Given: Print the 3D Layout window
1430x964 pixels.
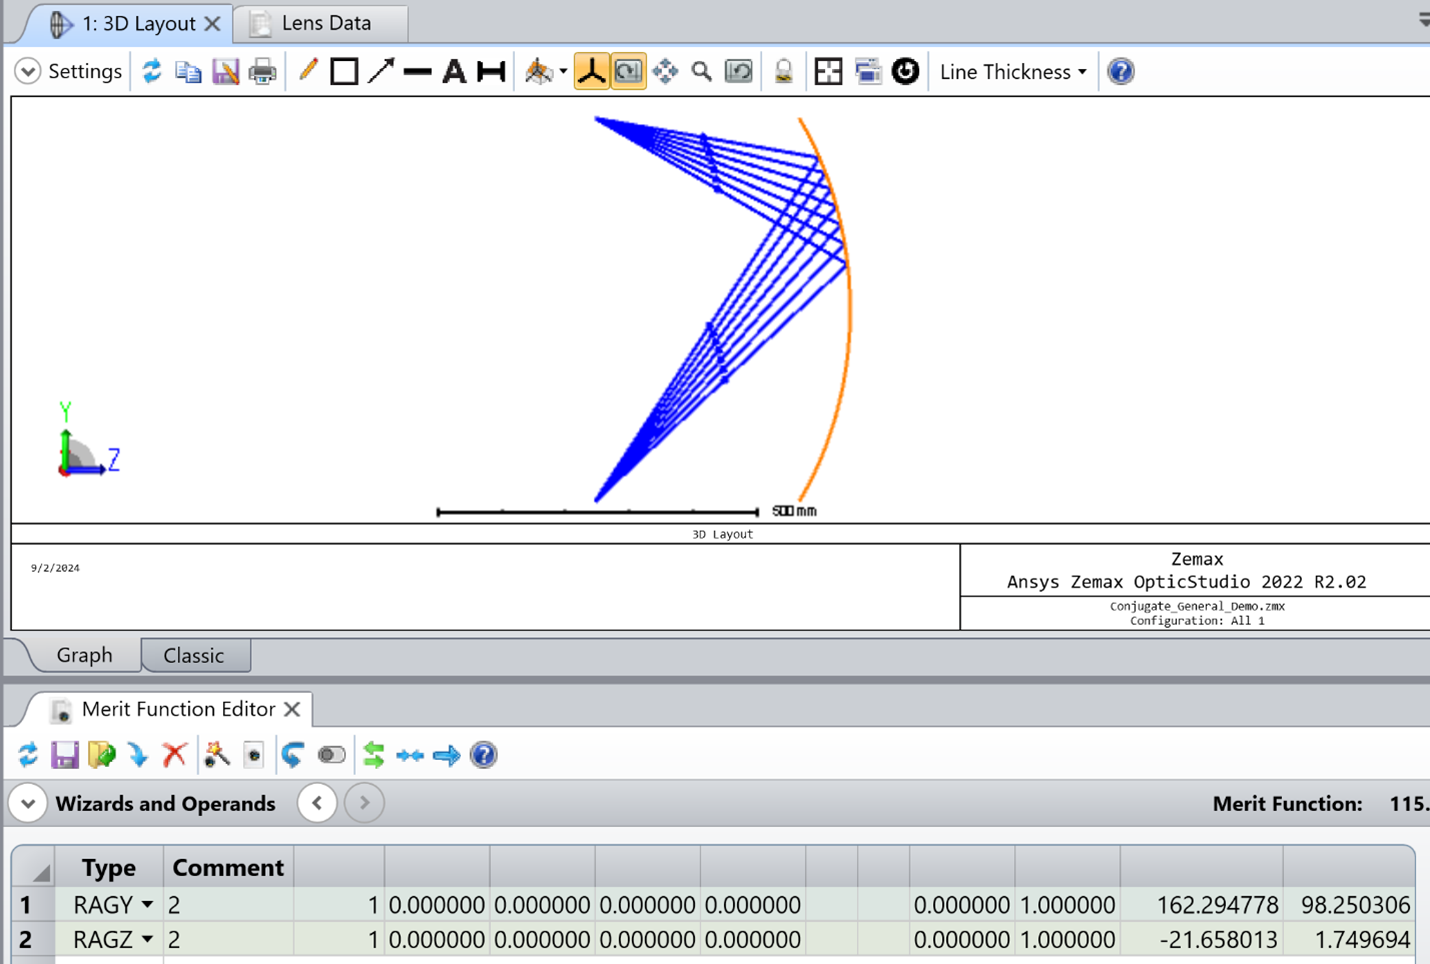Looking at the screenshot, I should (262, 71).
